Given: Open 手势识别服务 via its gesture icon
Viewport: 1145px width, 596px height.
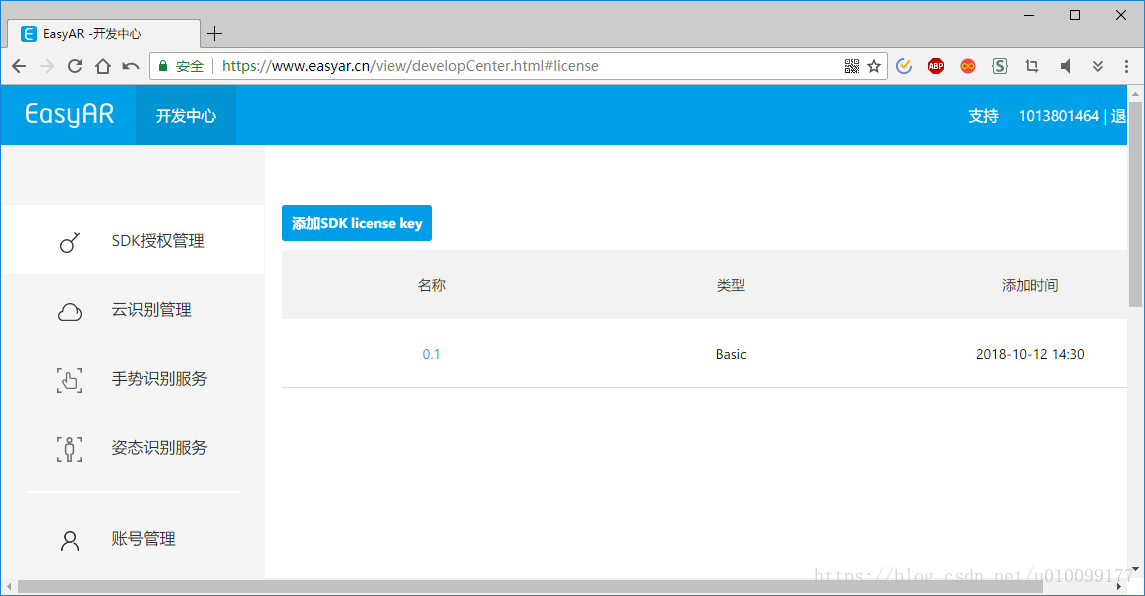Looking at the screenshot, I should (69, 380).
